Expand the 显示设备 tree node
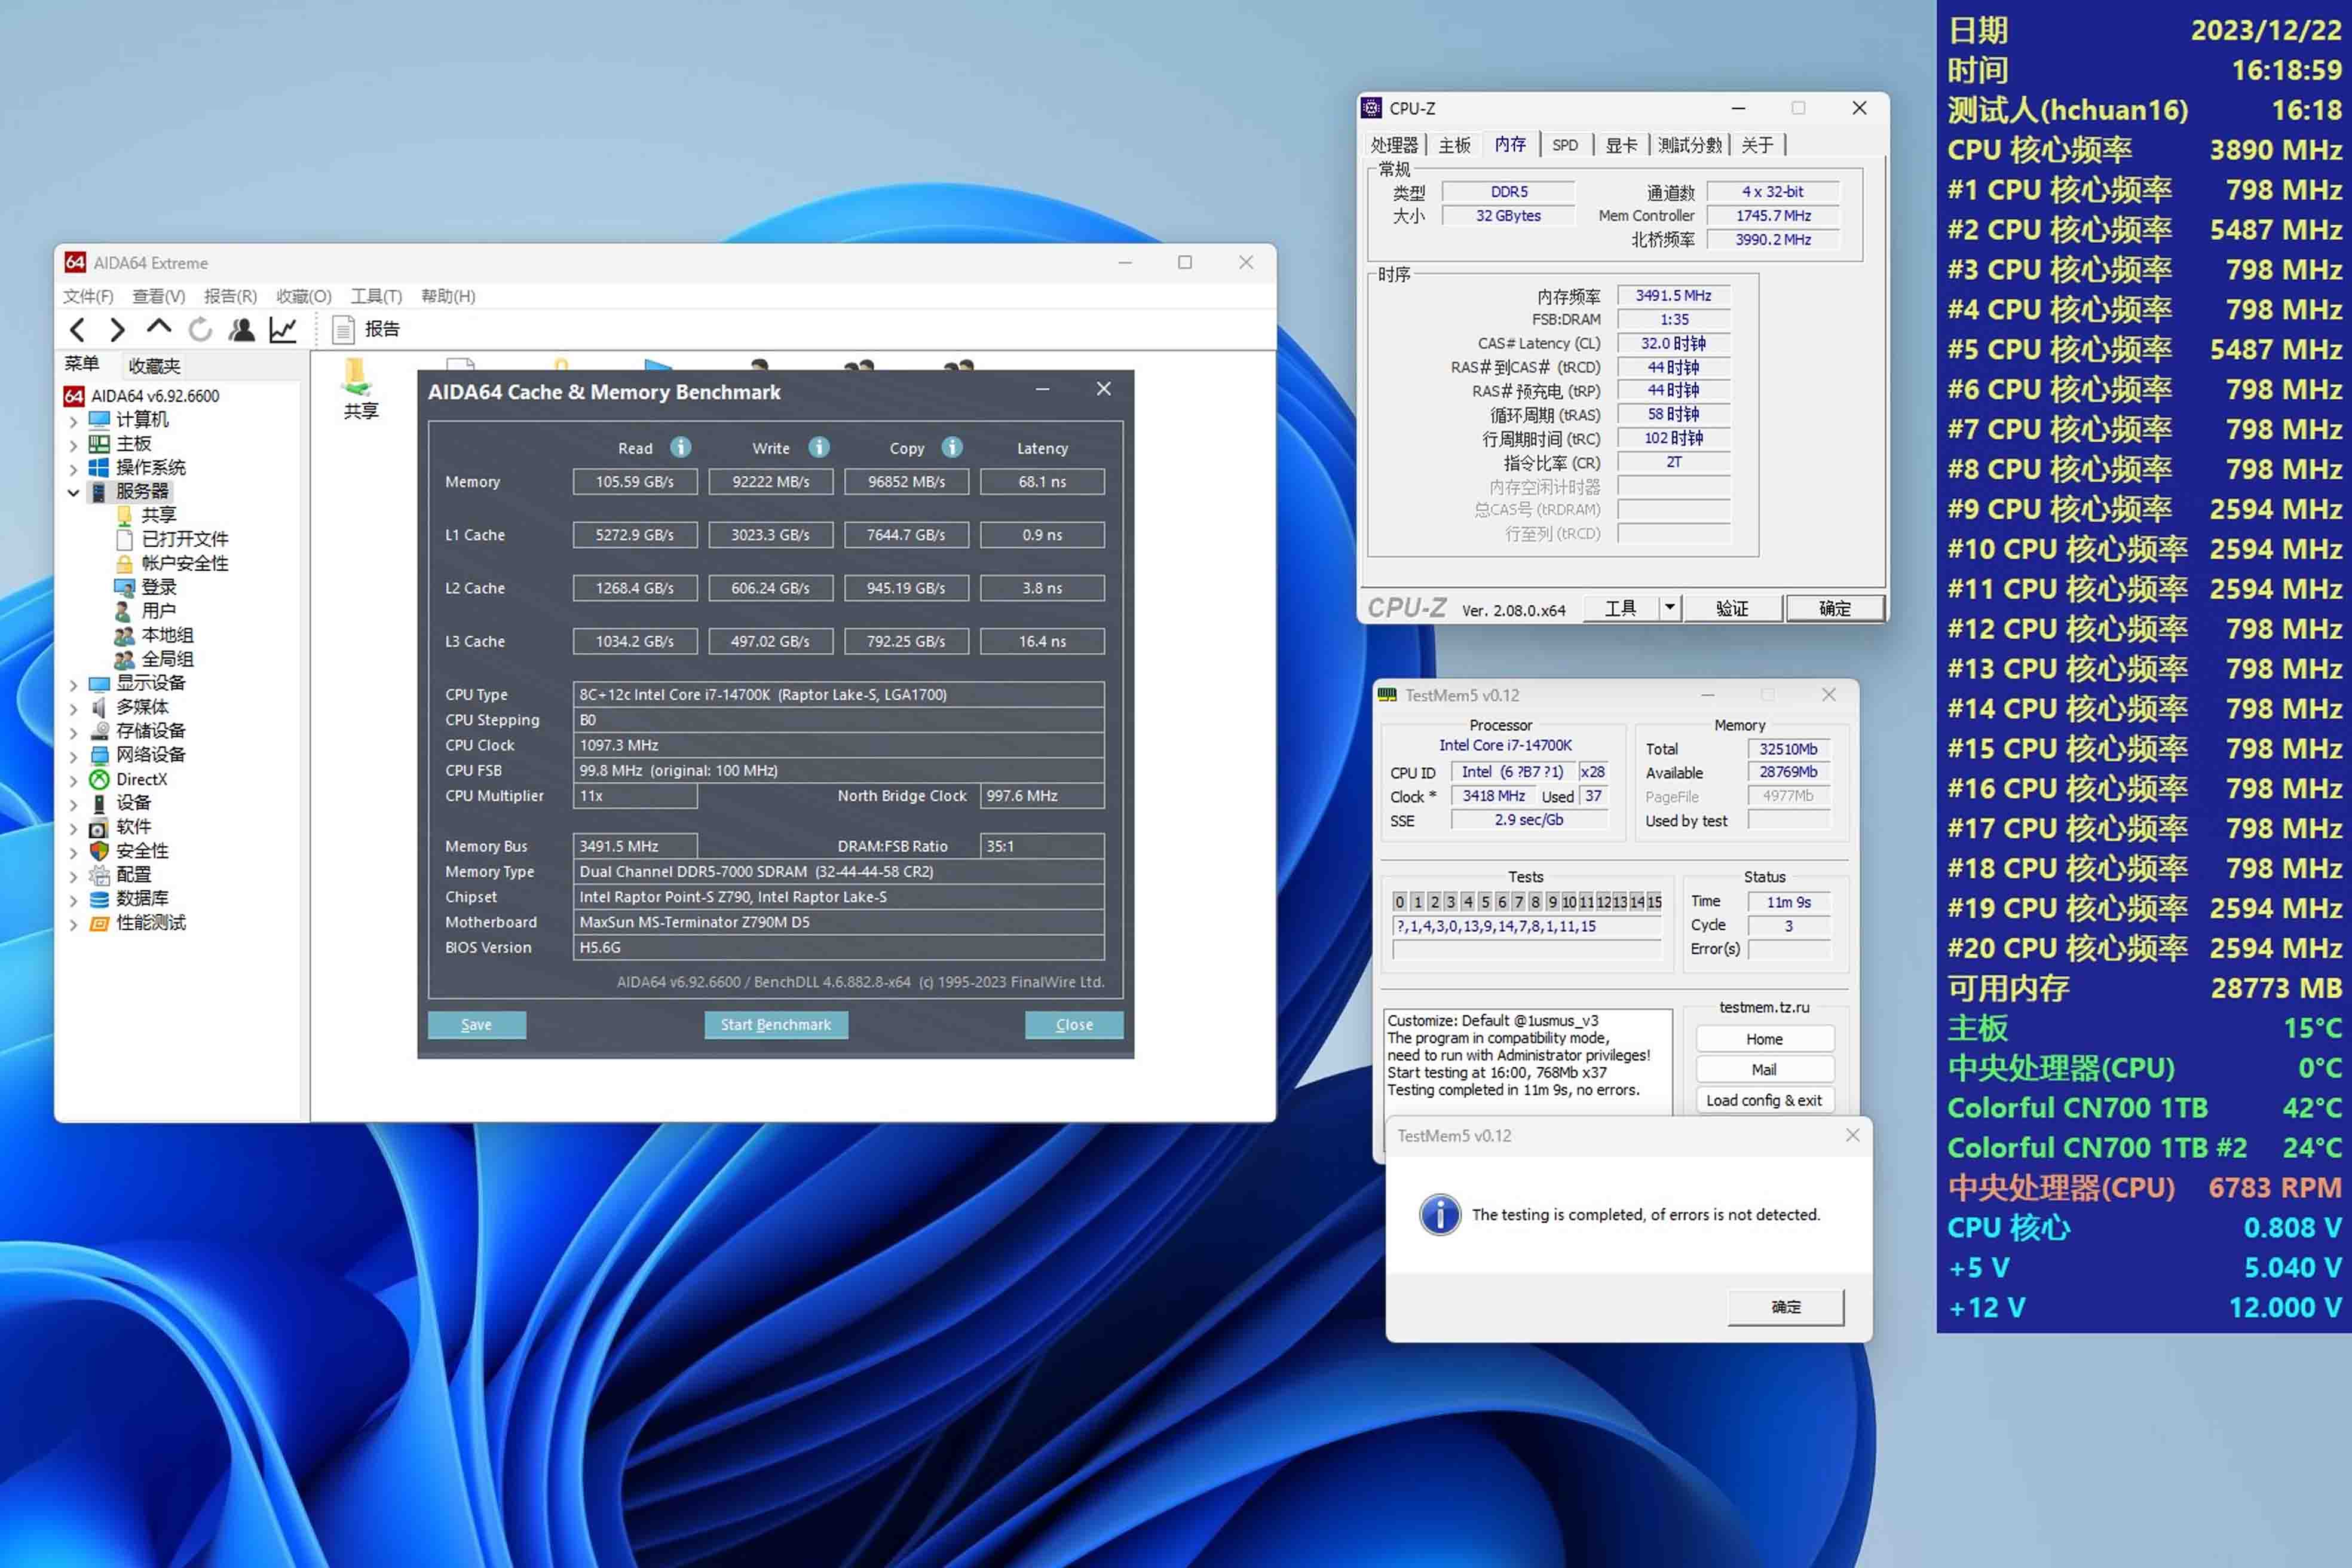The height and width of the screenshot is (1568, 2352). pyautogui.click(x=73, y=684)
